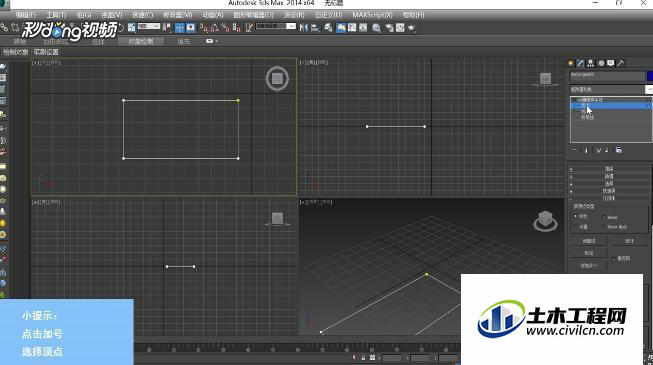Collapse the 几何体 rollout
653x365 pixels.
click(609, 198)
